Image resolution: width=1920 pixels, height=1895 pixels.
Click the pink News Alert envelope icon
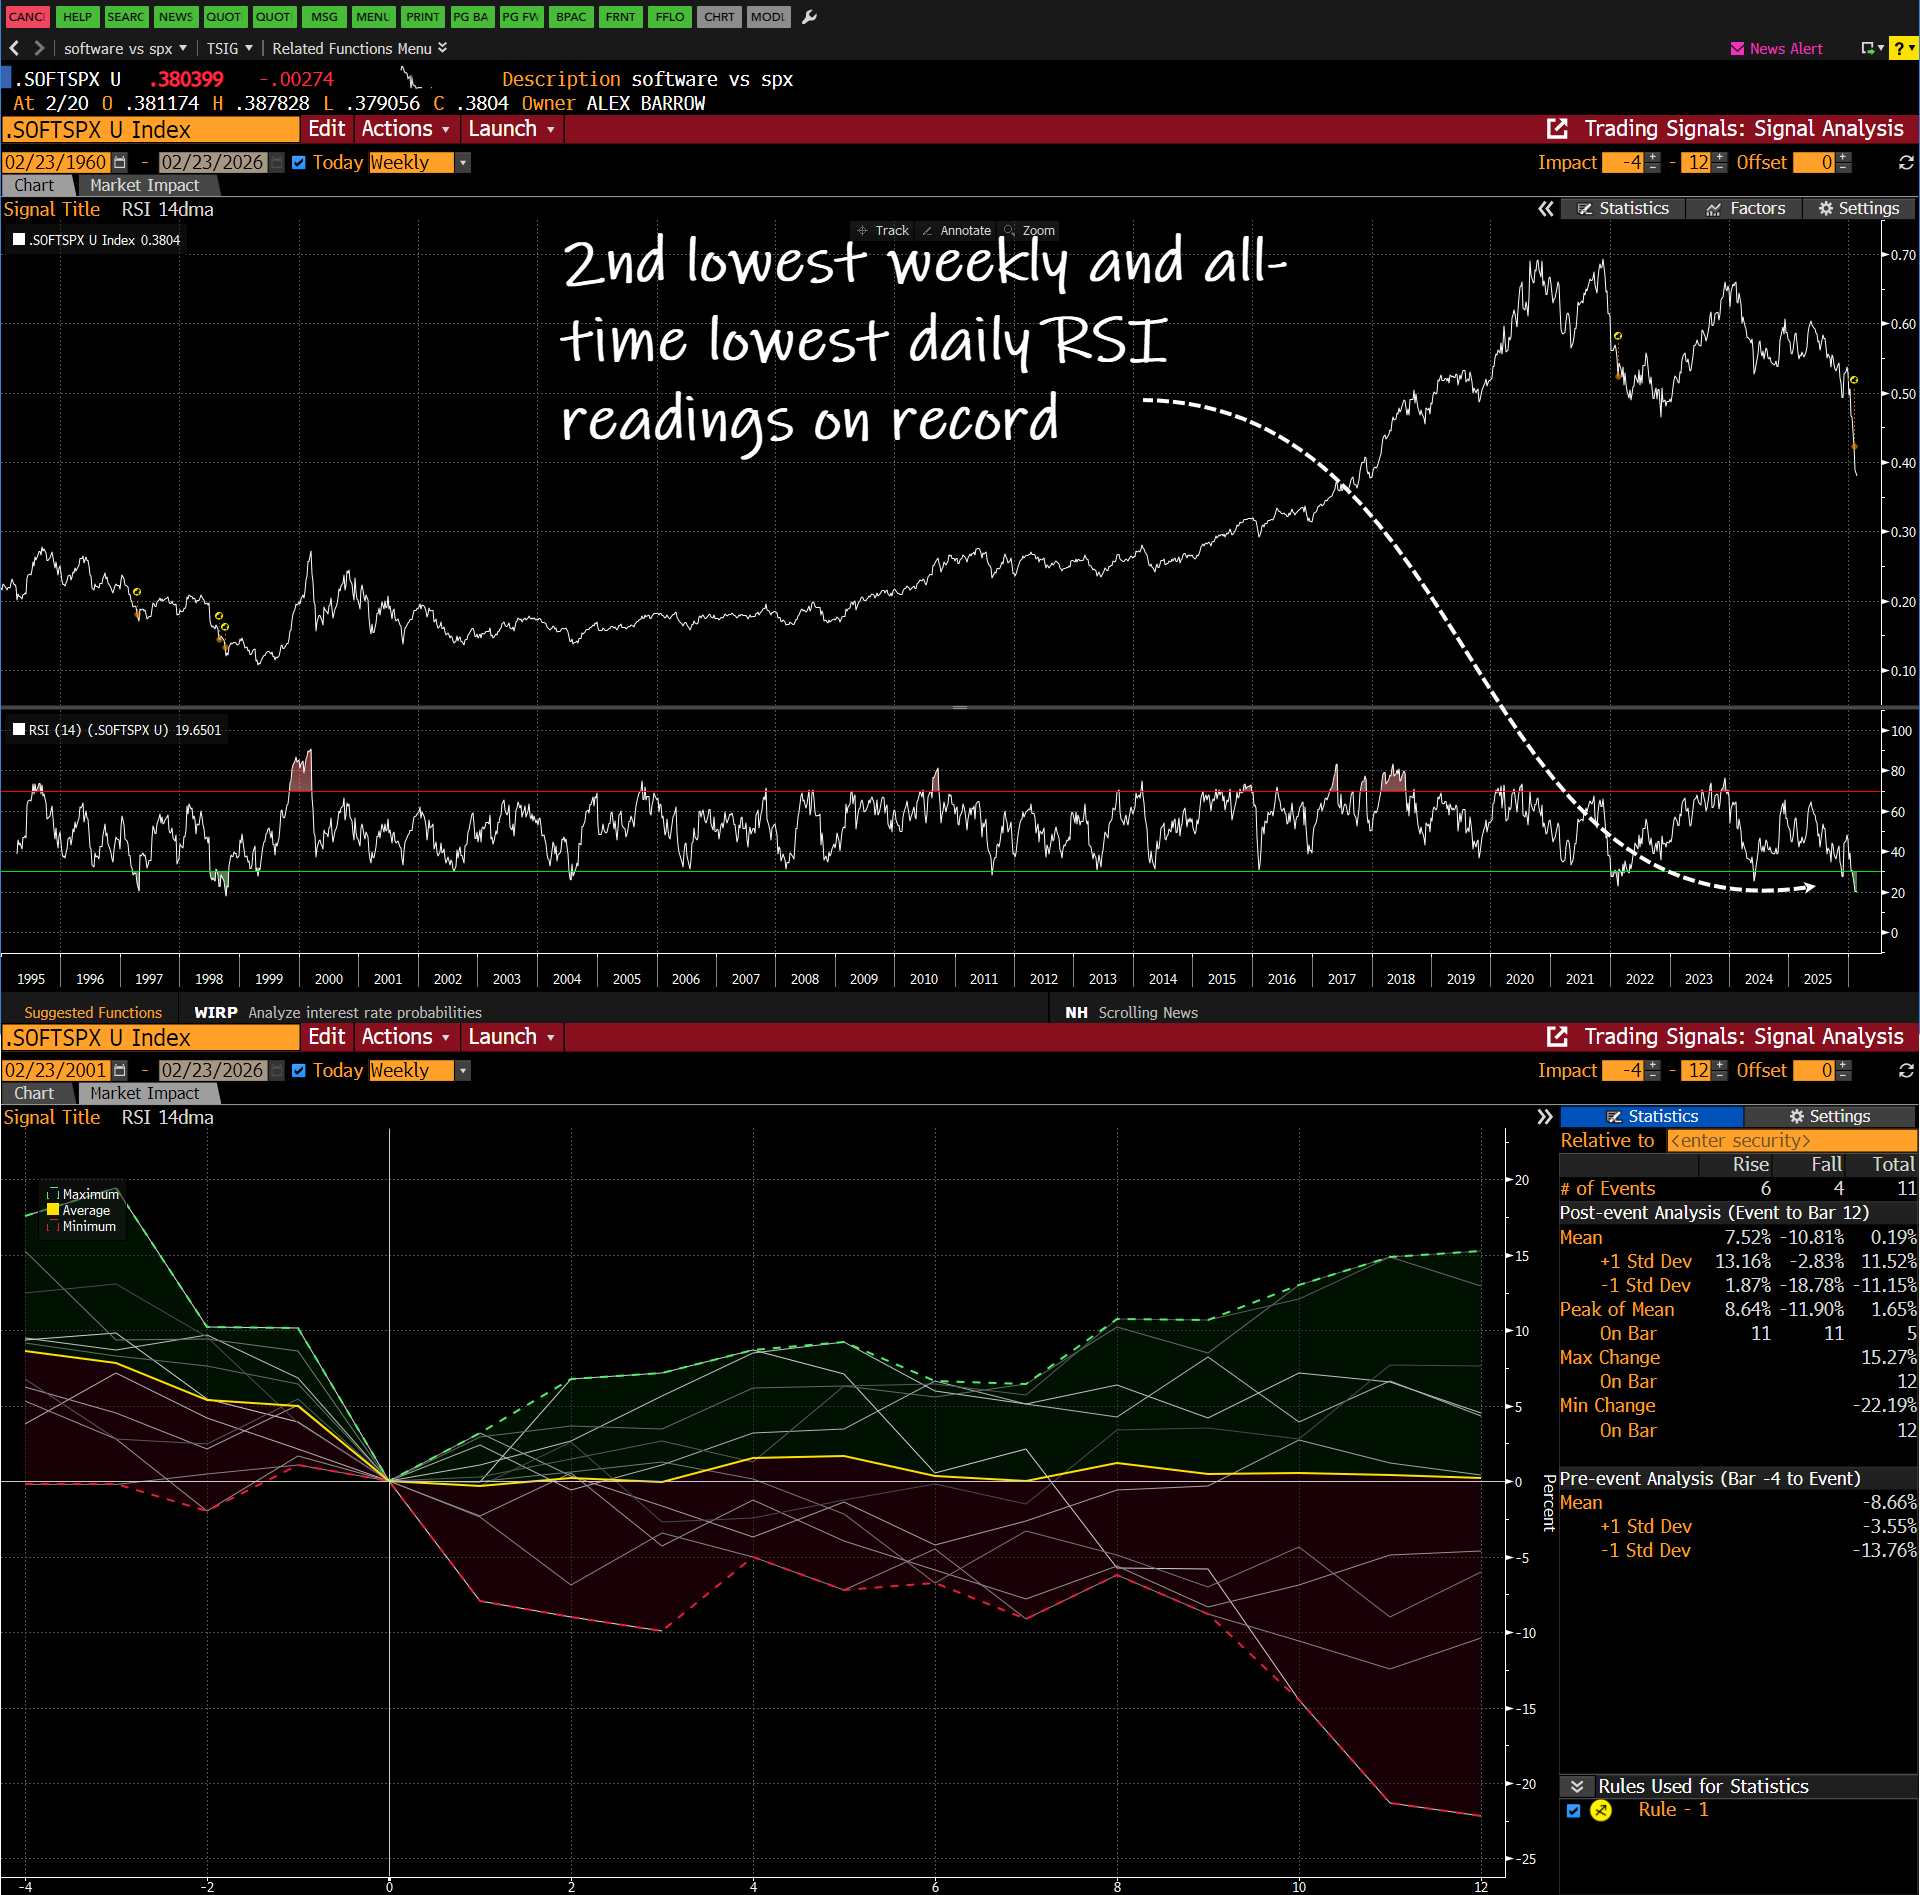click(1737, 48)
